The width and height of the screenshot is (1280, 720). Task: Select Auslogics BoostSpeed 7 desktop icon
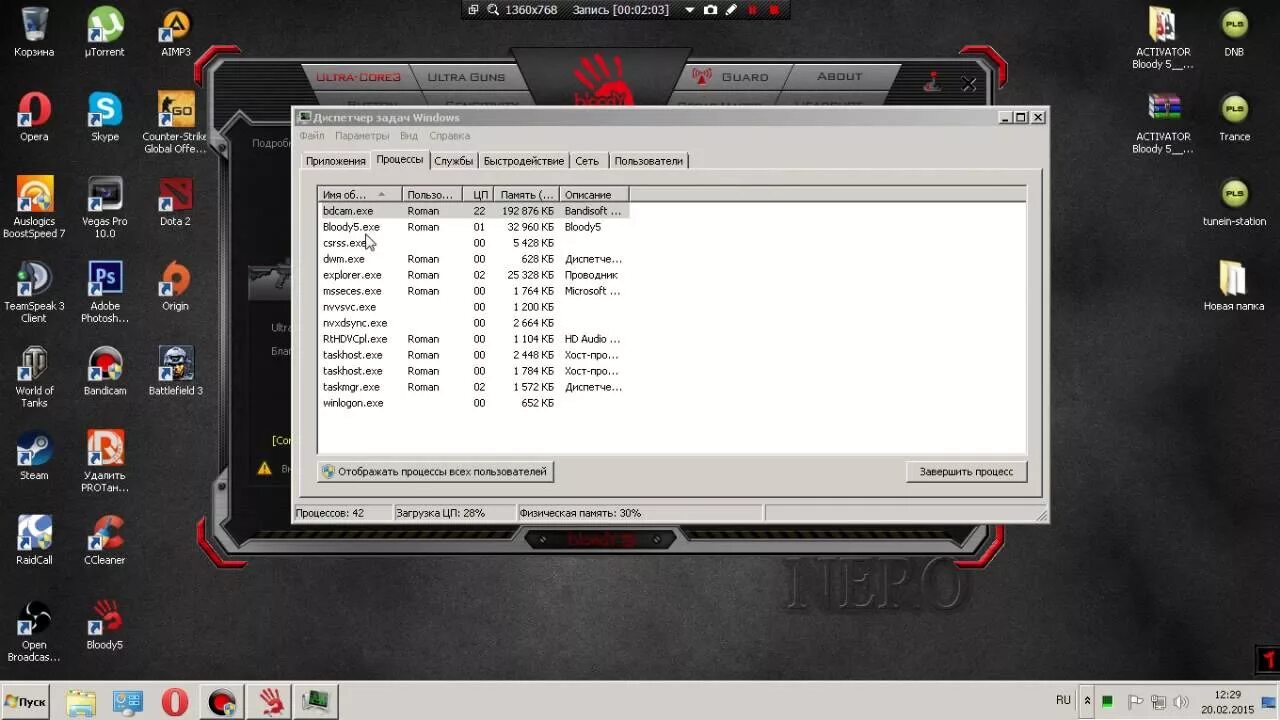[x=34, y=207]
